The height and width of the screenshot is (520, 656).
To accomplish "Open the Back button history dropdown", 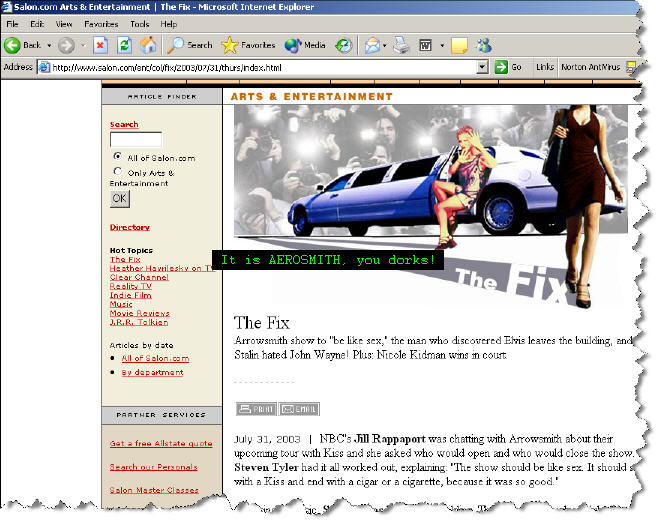I will [x=49, y=45].
